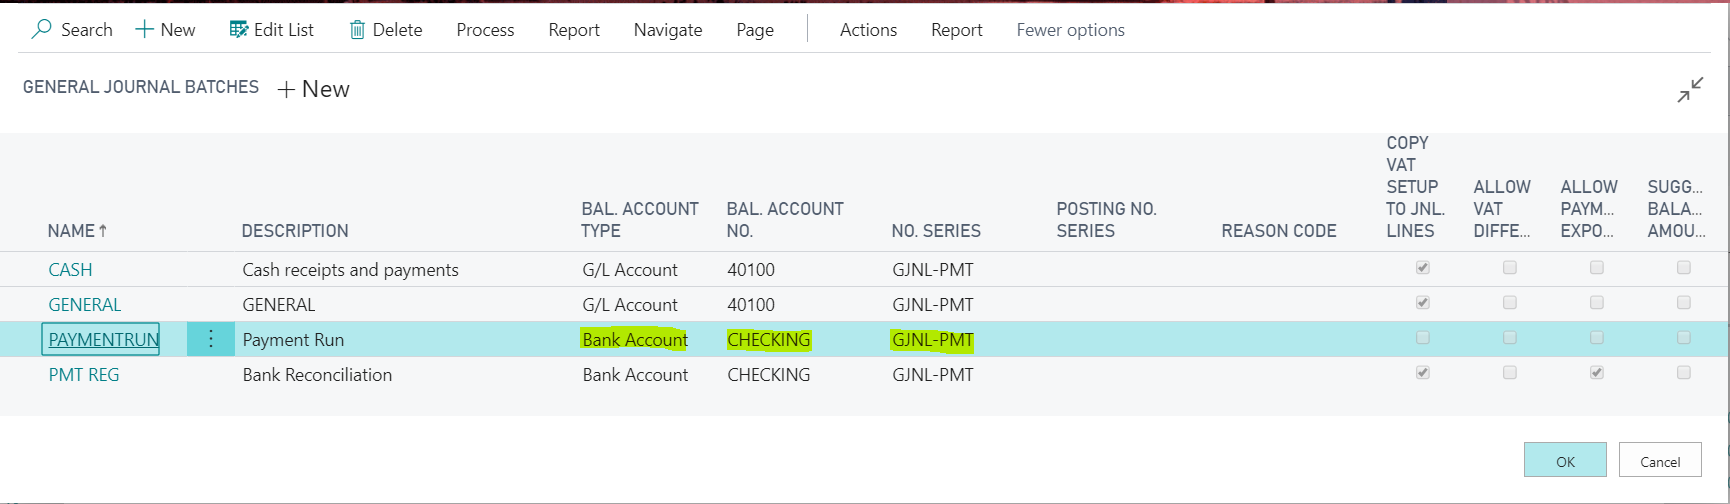Click the Delete trash can icon
1730x504 pixels.
tap(357, 30)
